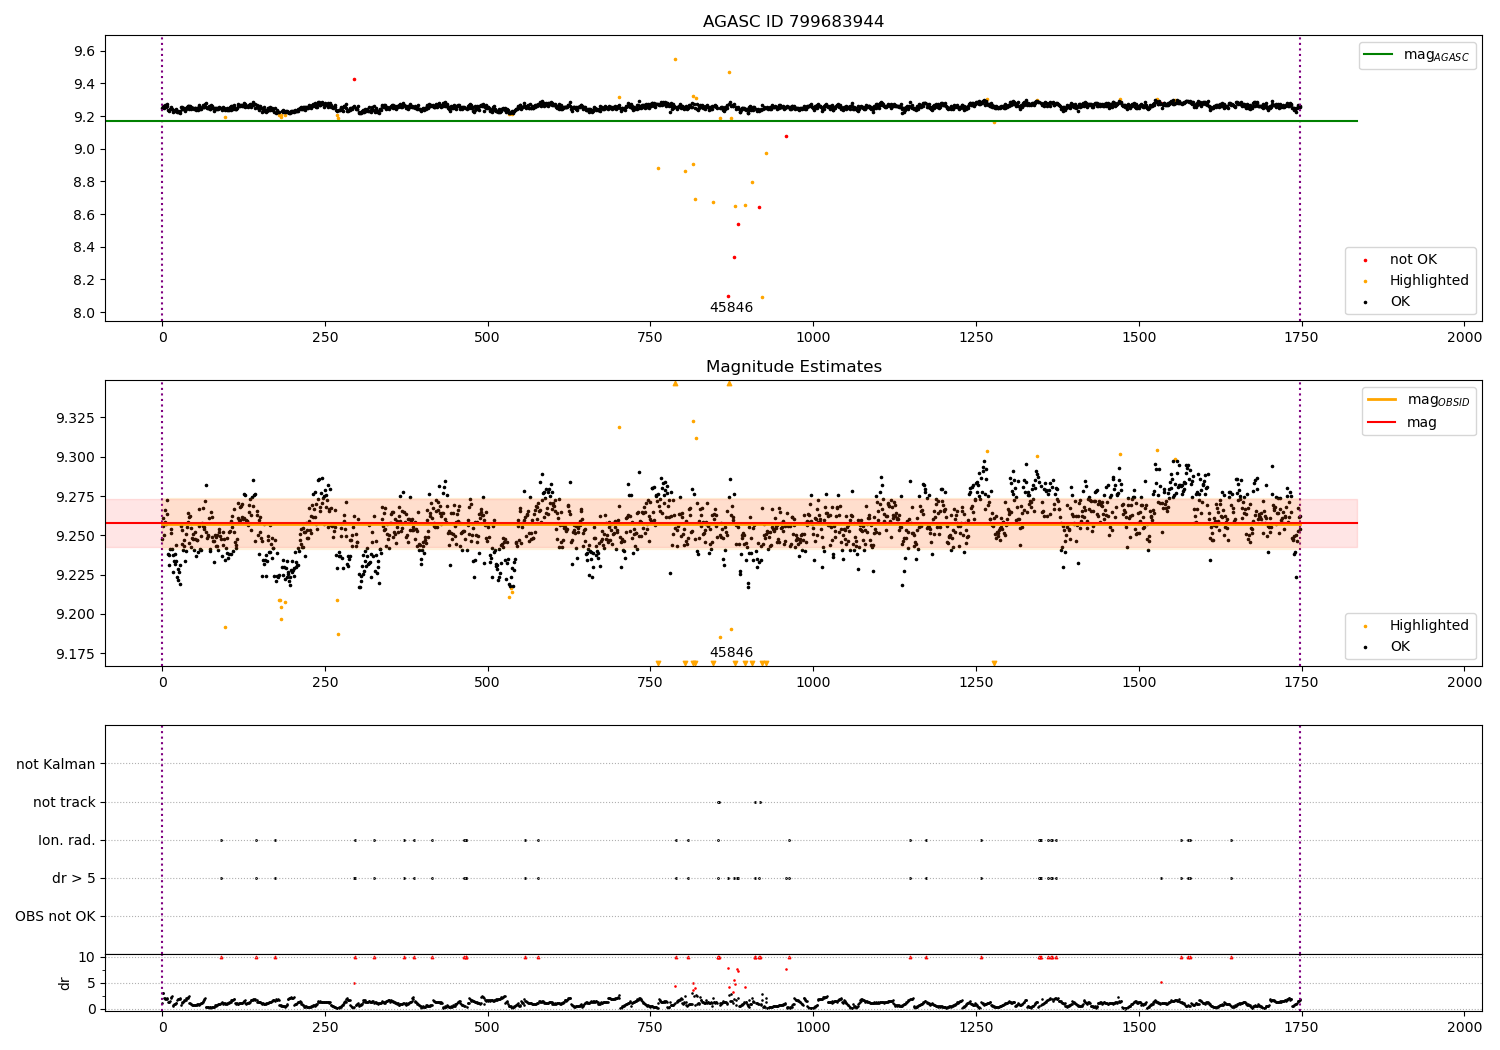Click the 5 tick on the dr axis
The width and height of the screenshot is (1500, 1050).
pos(91,983)
